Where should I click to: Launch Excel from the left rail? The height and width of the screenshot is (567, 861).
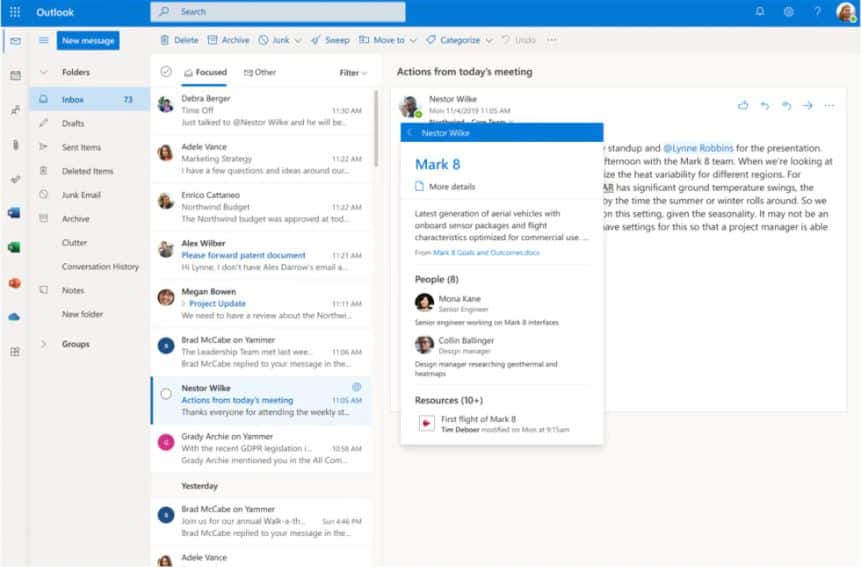click(14, 248)
